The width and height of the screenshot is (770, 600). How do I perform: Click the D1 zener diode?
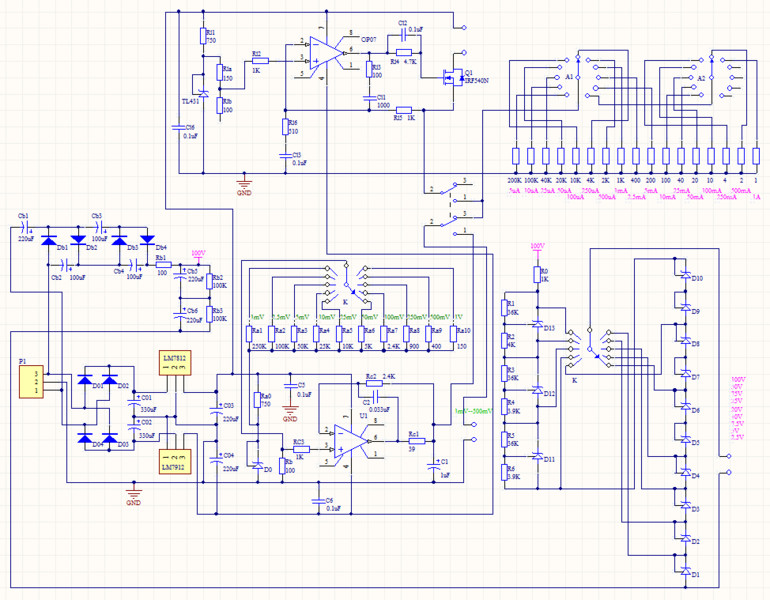(686, 573)
